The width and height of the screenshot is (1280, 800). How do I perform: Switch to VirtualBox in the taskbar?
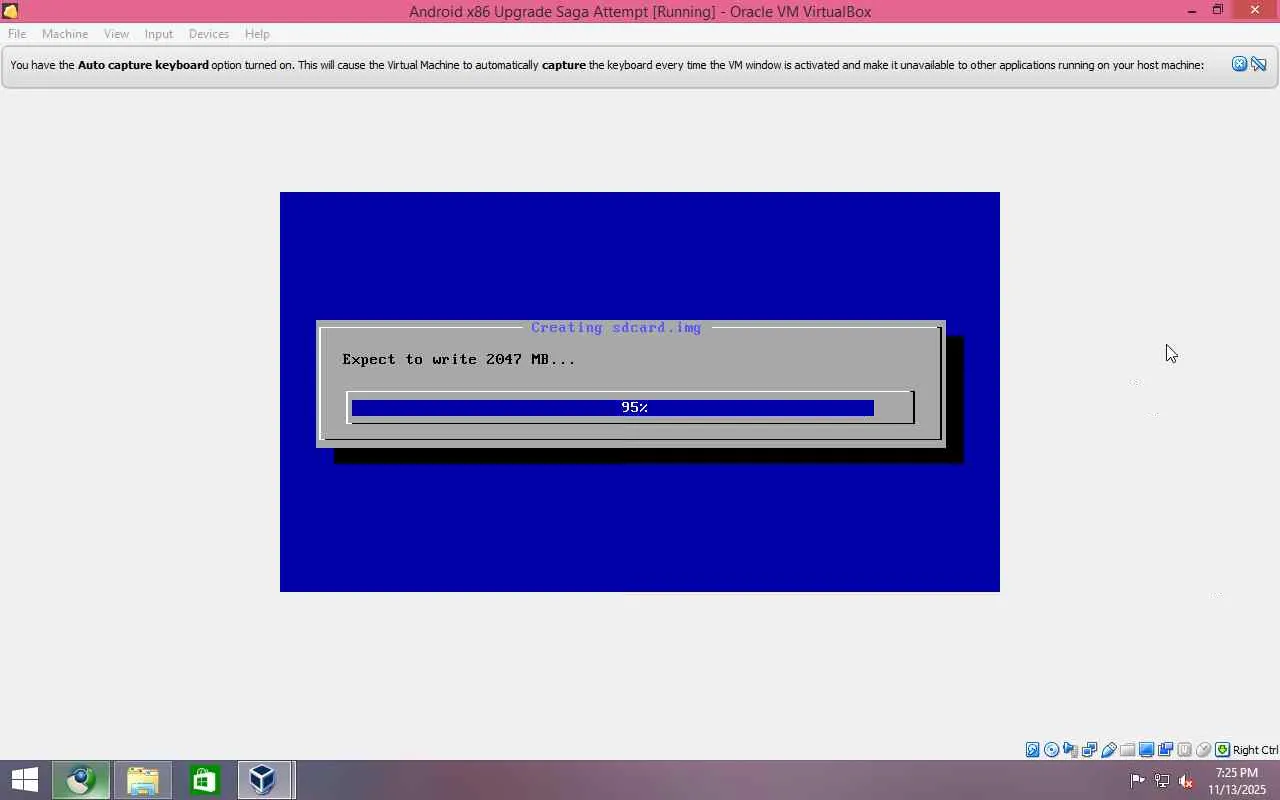(264, 780)
